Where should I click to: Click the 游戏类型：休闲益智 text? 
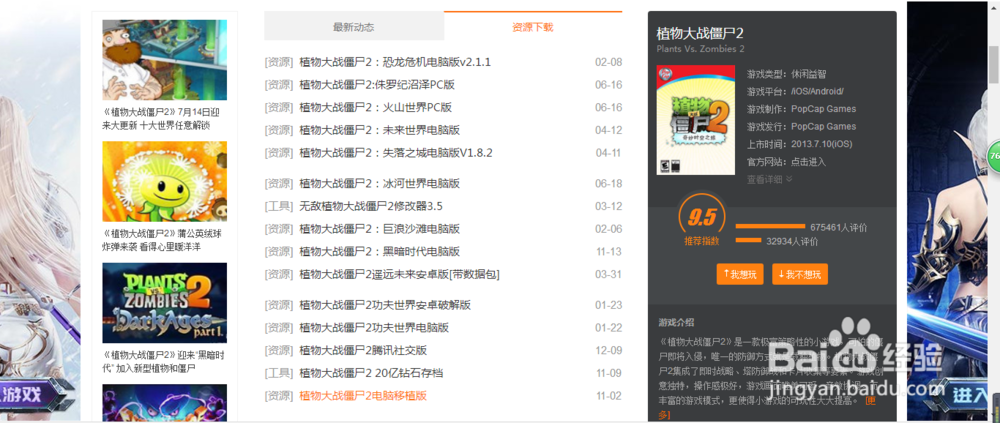(x=787, y=74)
